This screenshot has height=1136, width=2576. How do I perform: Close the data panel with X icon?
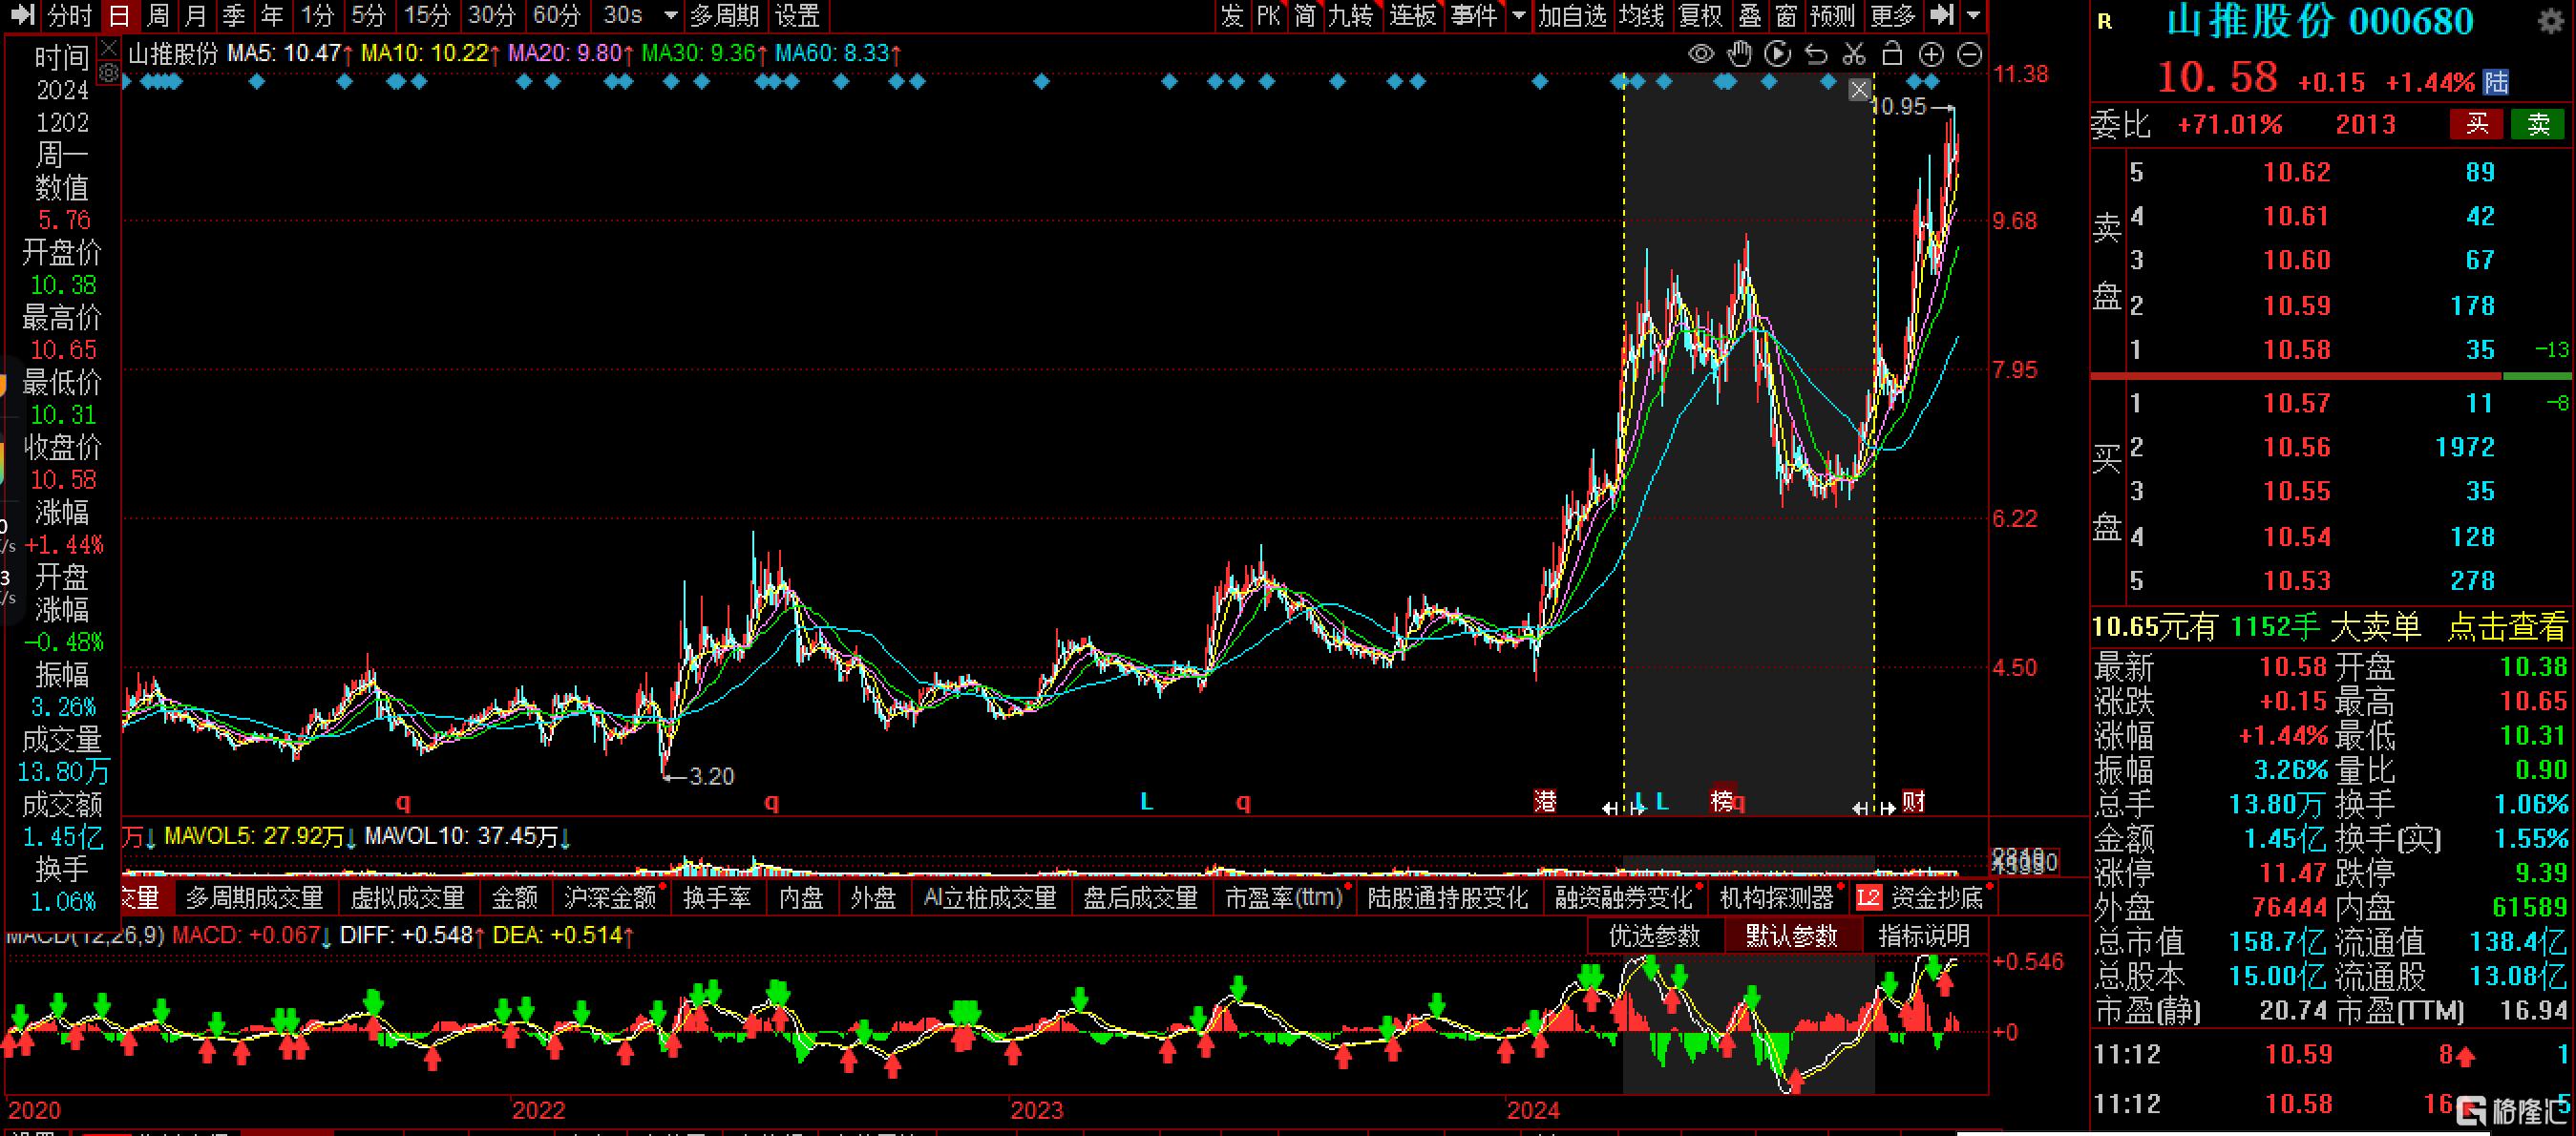tap(109, 48)
